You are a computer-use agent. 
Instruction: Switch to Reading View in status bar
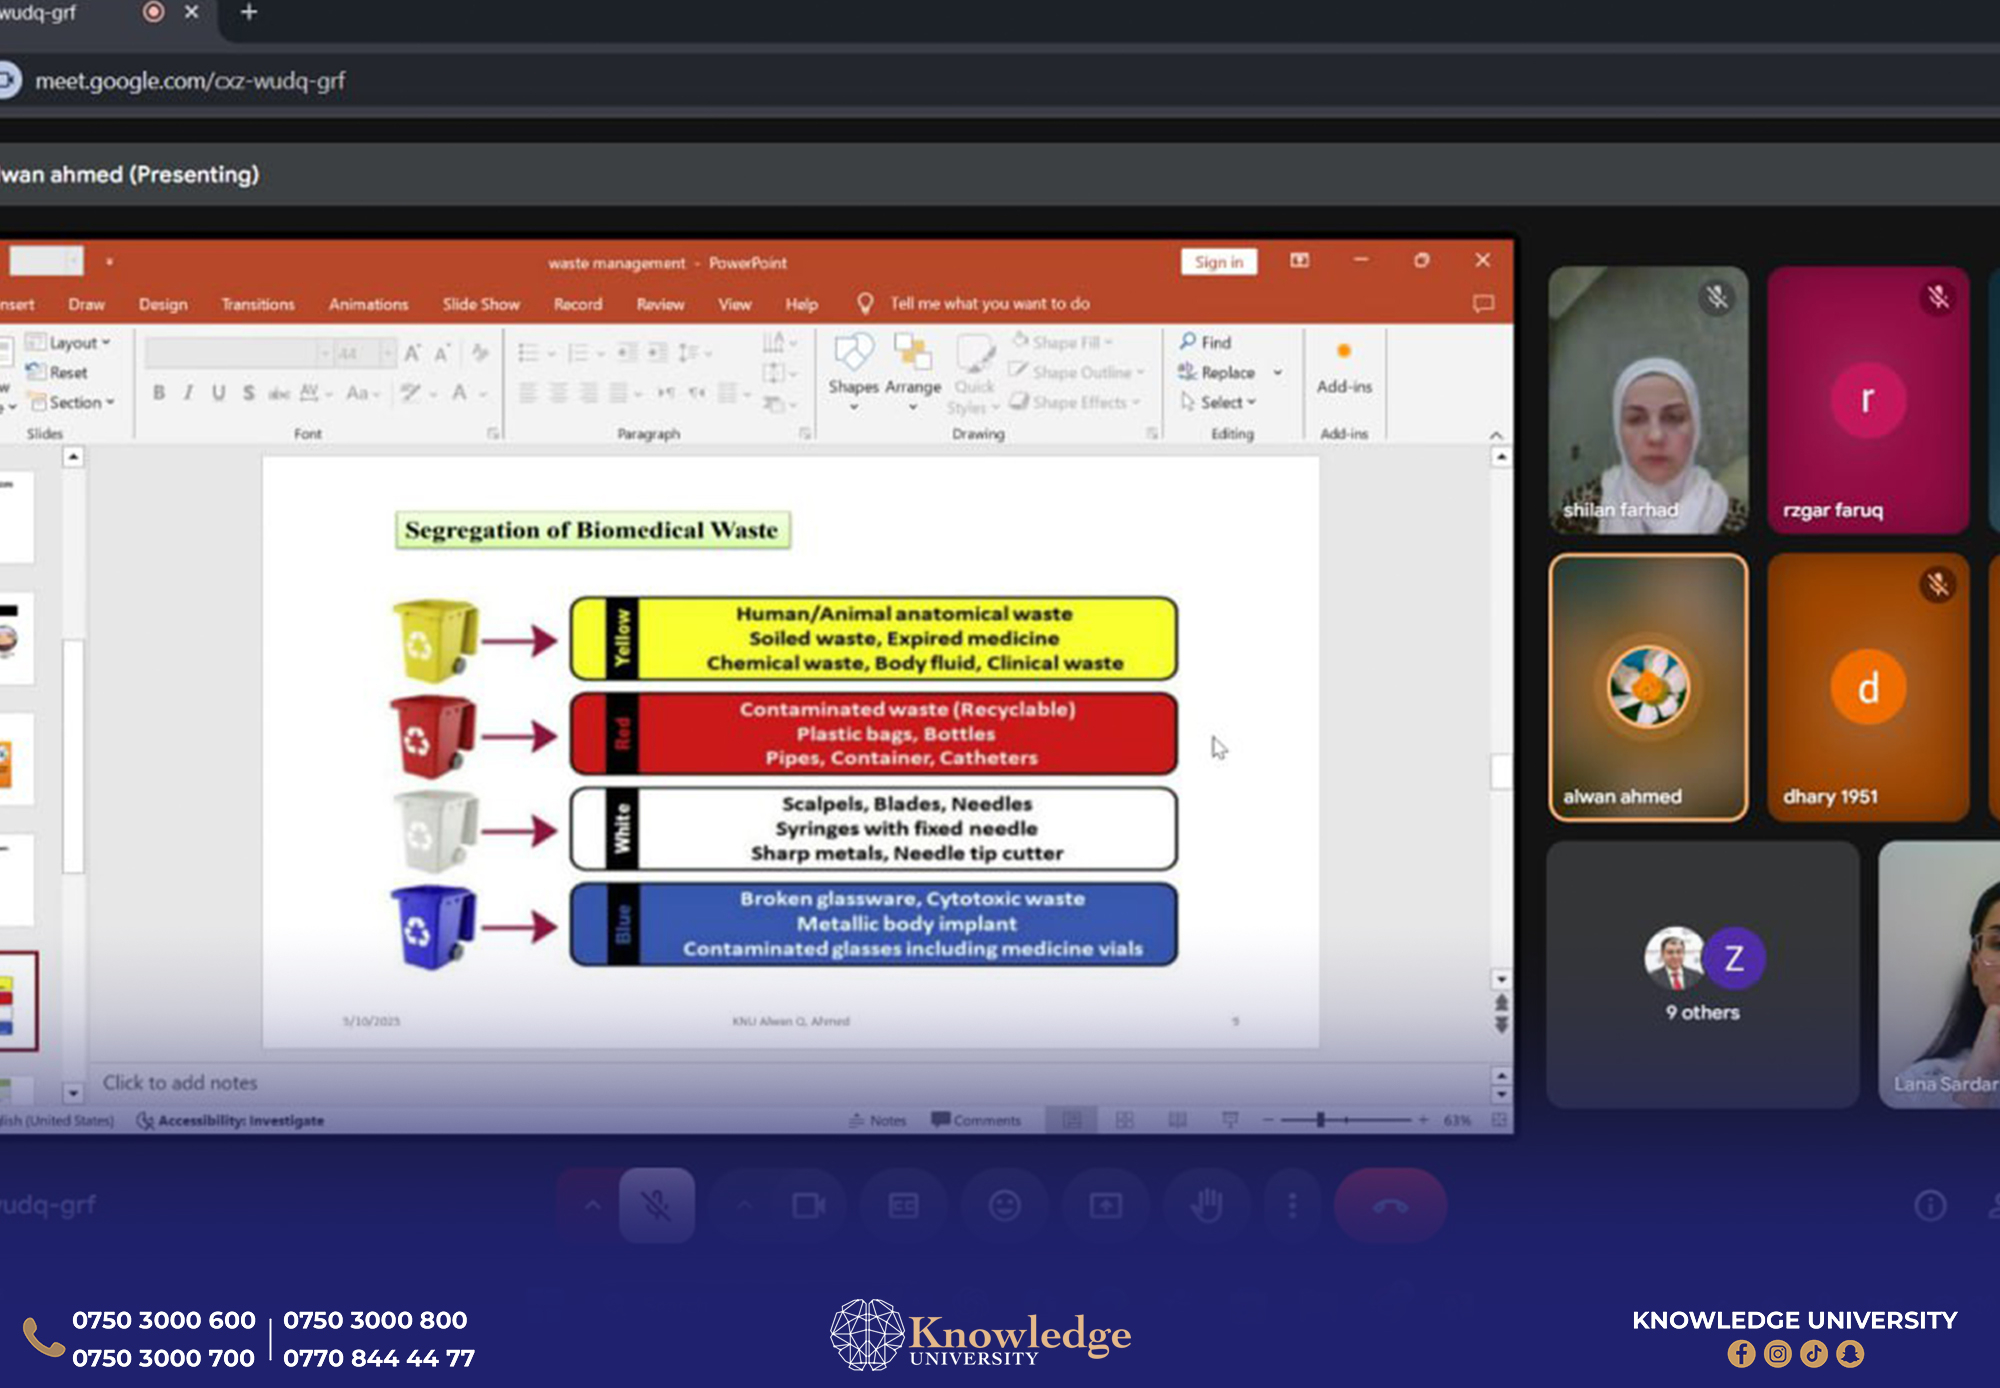click(x=1177, y=1120)
